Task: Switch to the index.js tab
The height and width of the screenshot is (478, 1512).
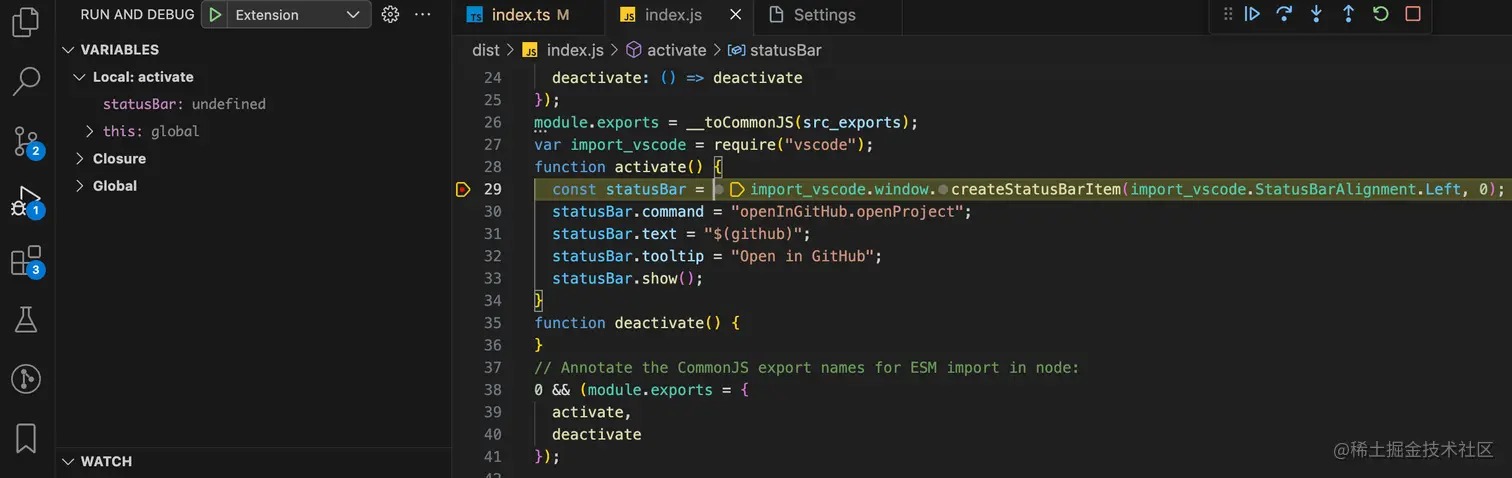Action: coord(672,15)
